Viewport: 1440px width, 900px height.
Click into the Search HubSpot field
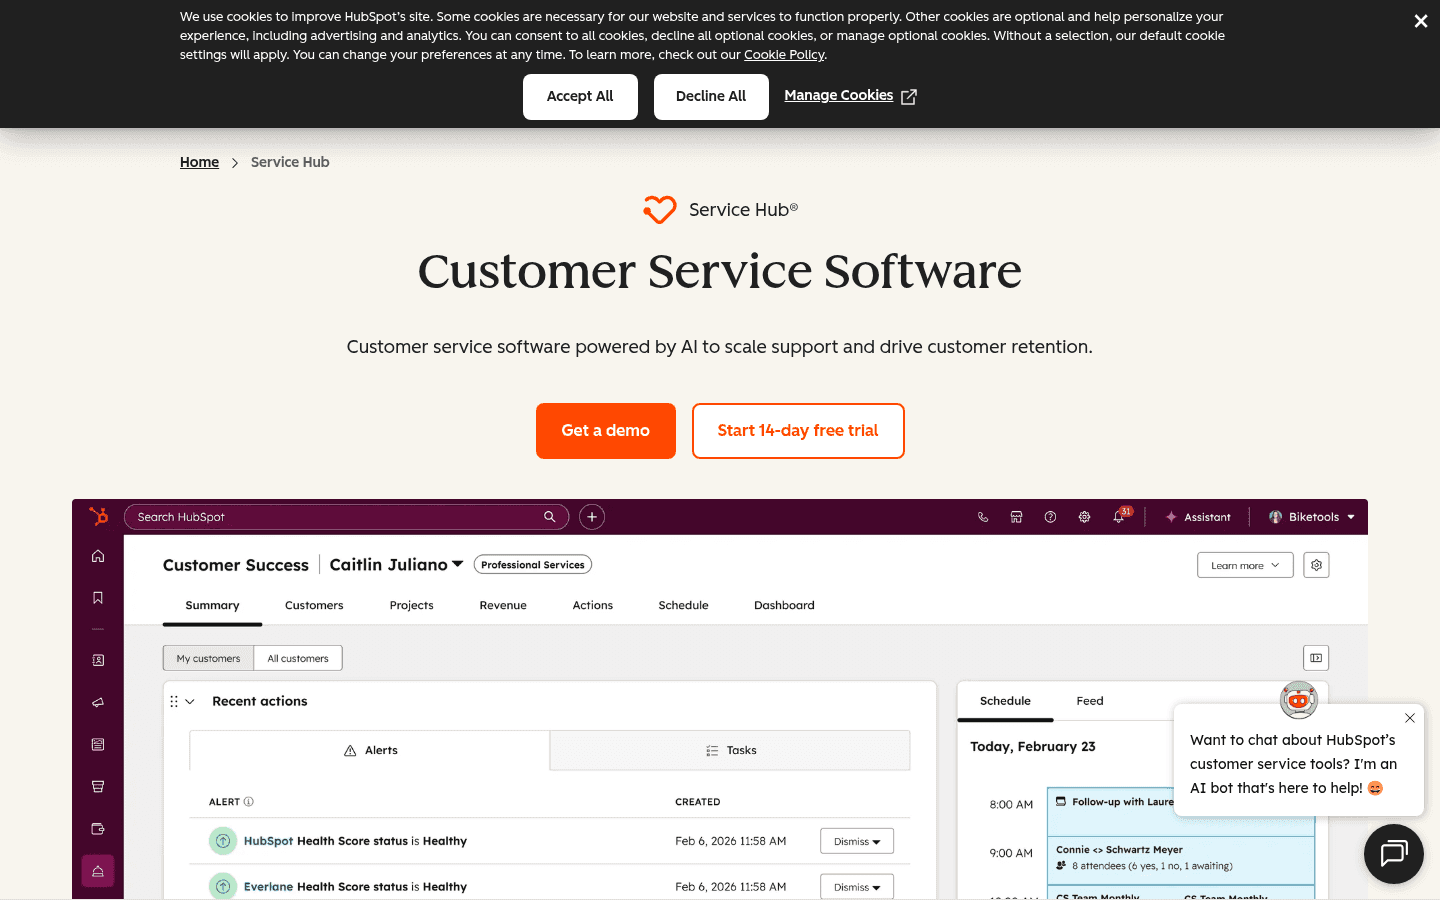coord(346,517)
